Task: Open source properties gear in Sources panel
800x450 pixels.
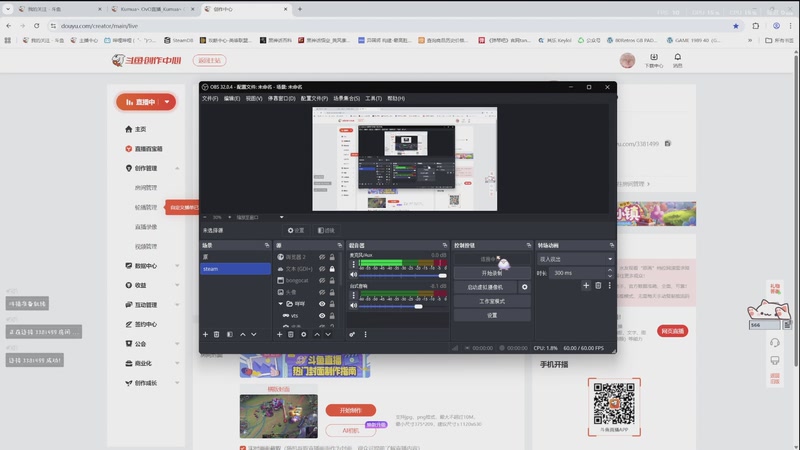Action: (x=304, y=334)
